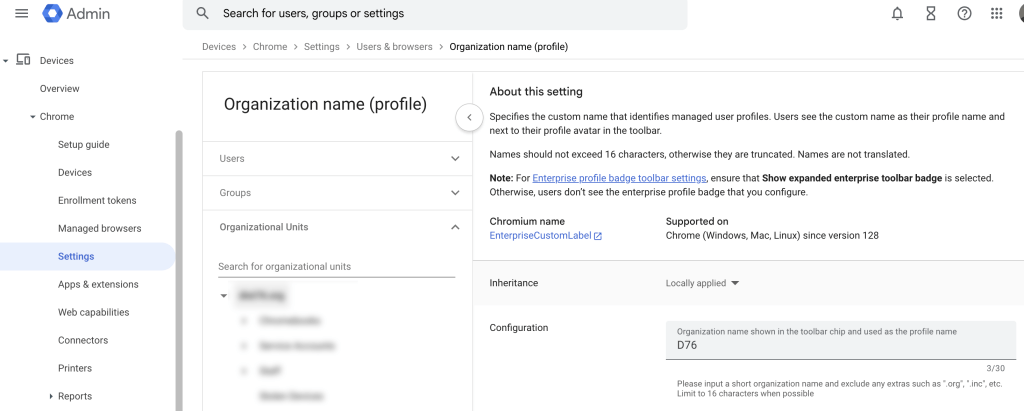This screenshot has height=411, width=1024.
Task: Expand the Reports tree item
Action: click(x=51, y=397)
